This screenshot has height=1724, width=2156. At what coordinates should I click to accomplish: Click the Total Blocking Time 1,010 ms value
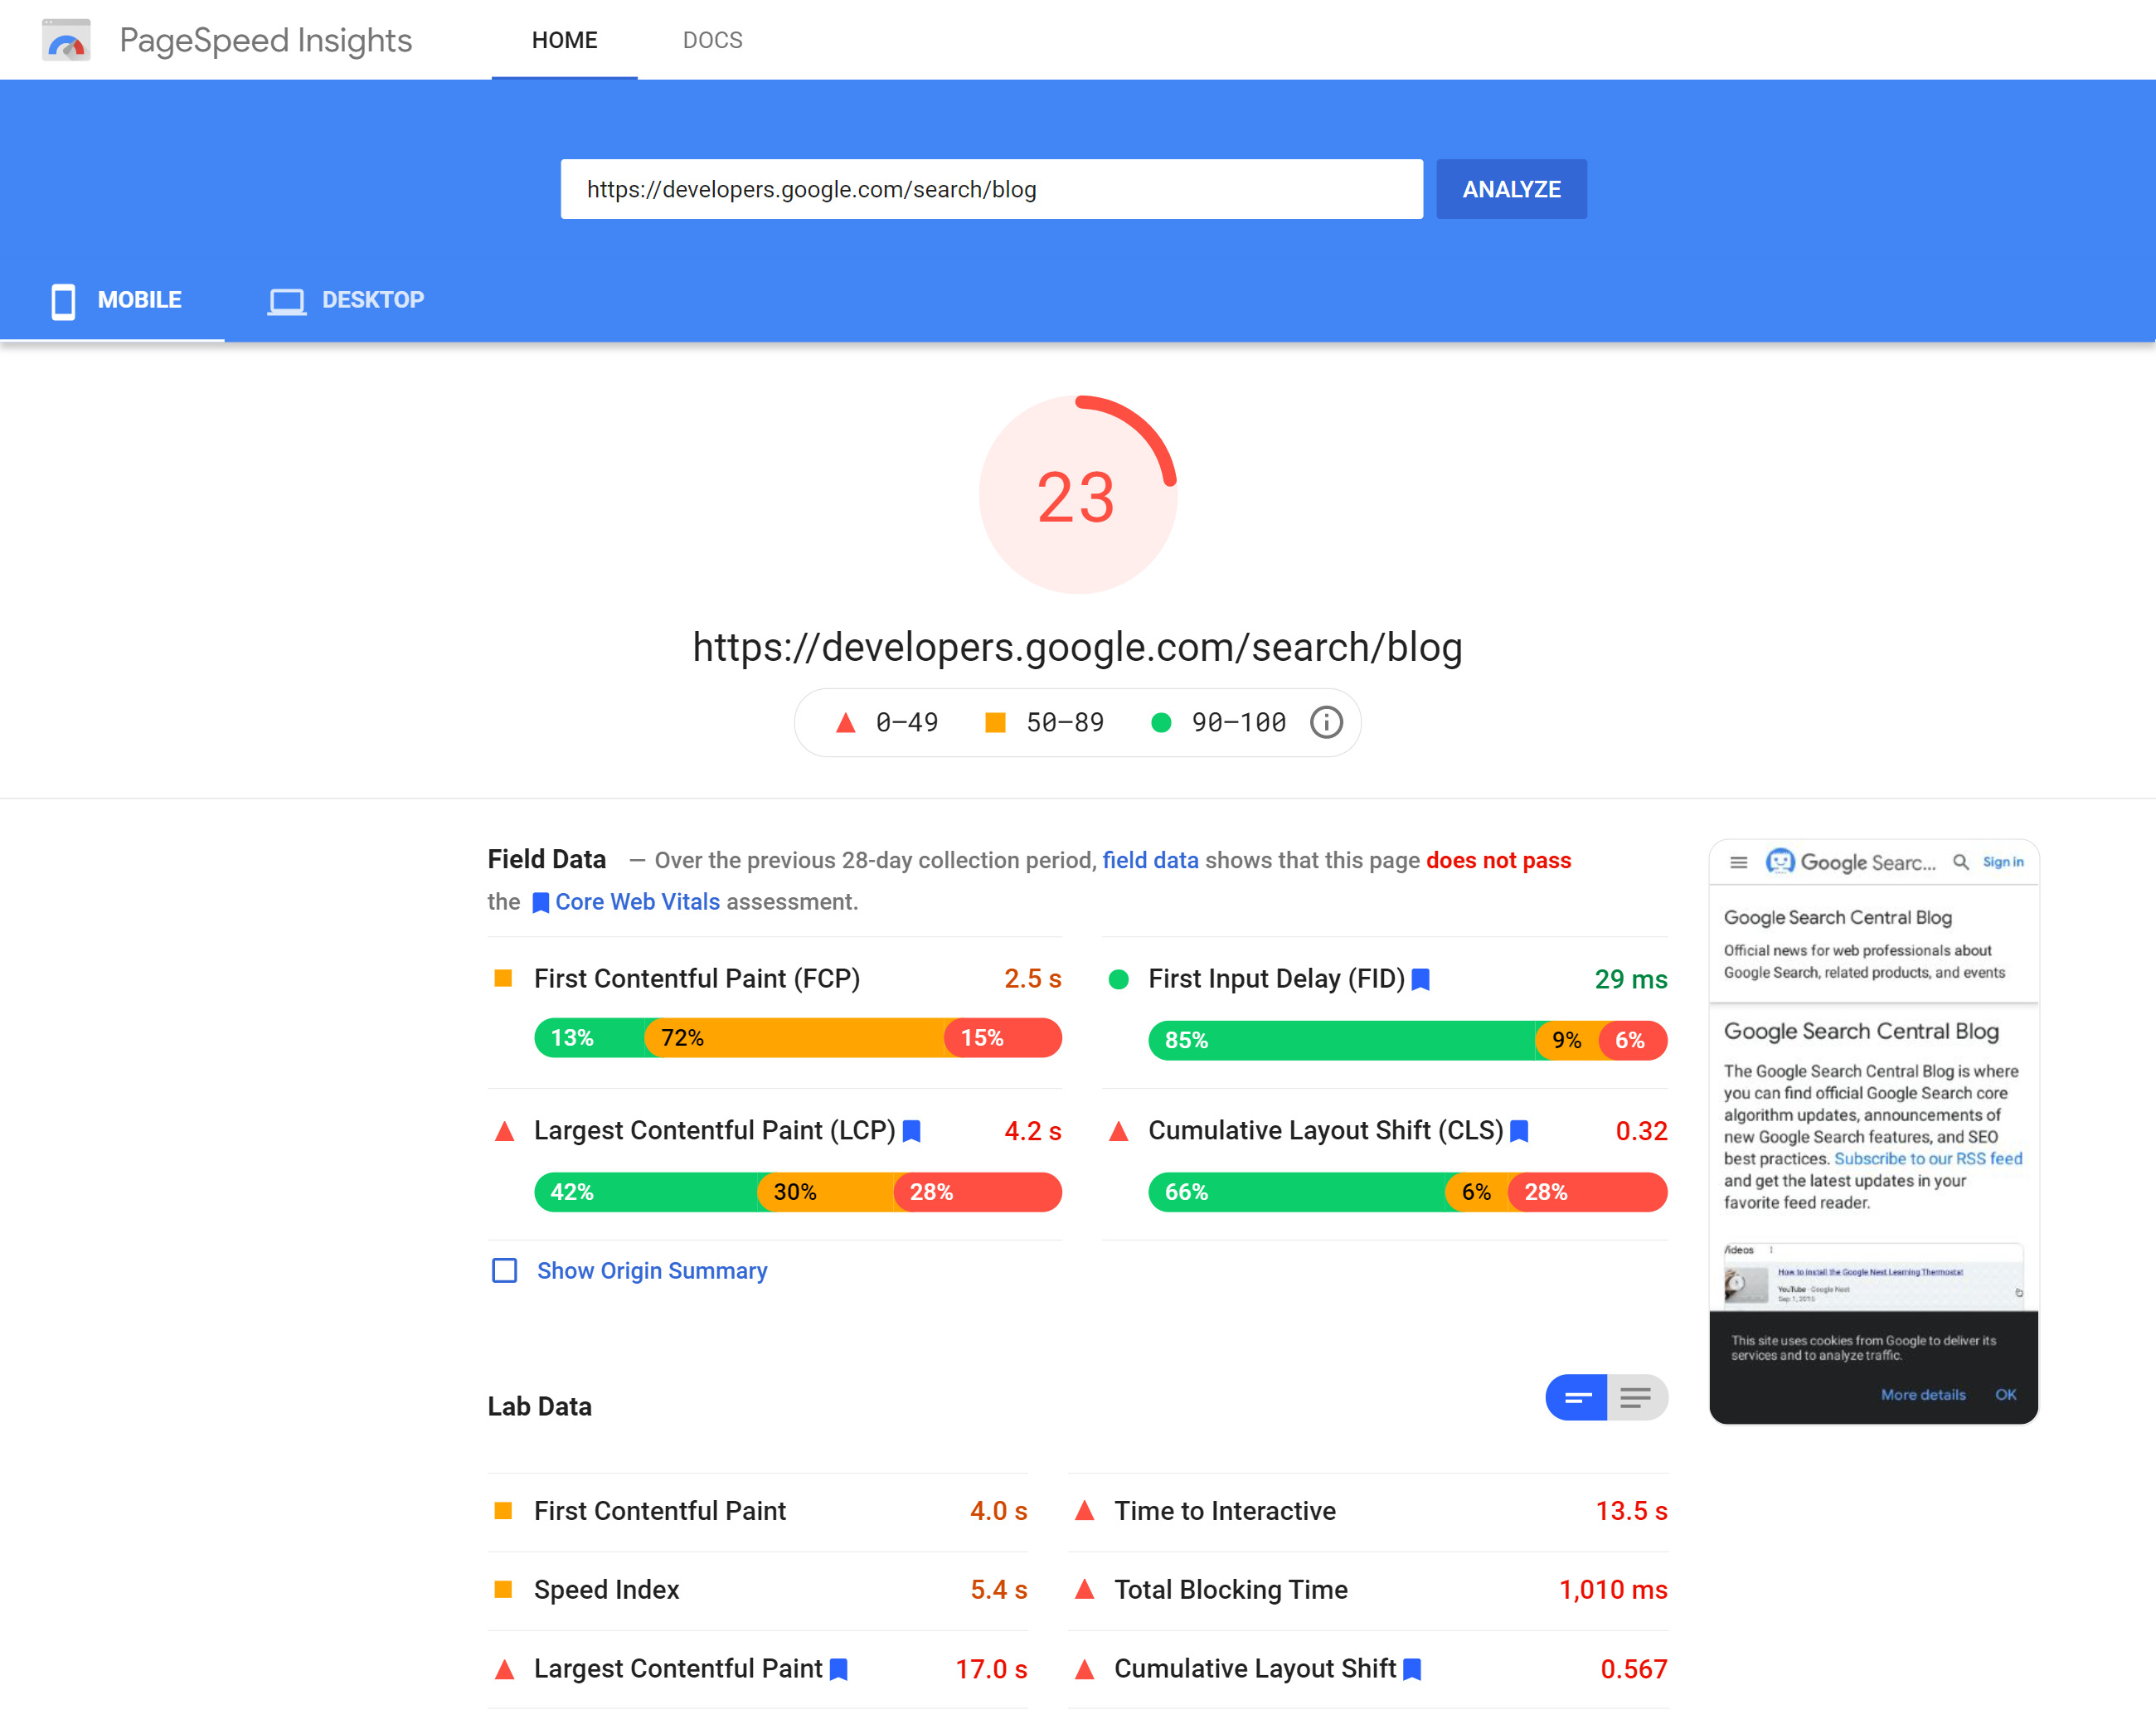click(1613, 1590)
